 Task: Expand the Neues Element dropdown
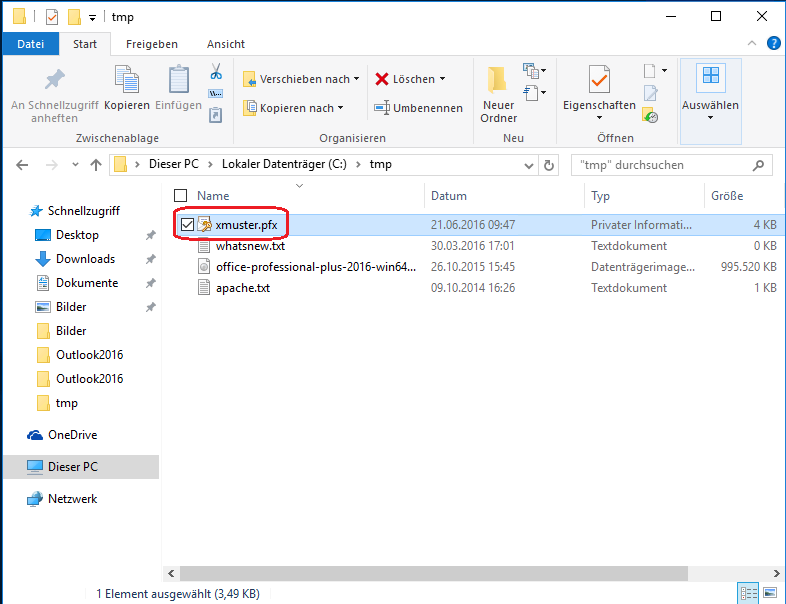(x=544, y=71)
